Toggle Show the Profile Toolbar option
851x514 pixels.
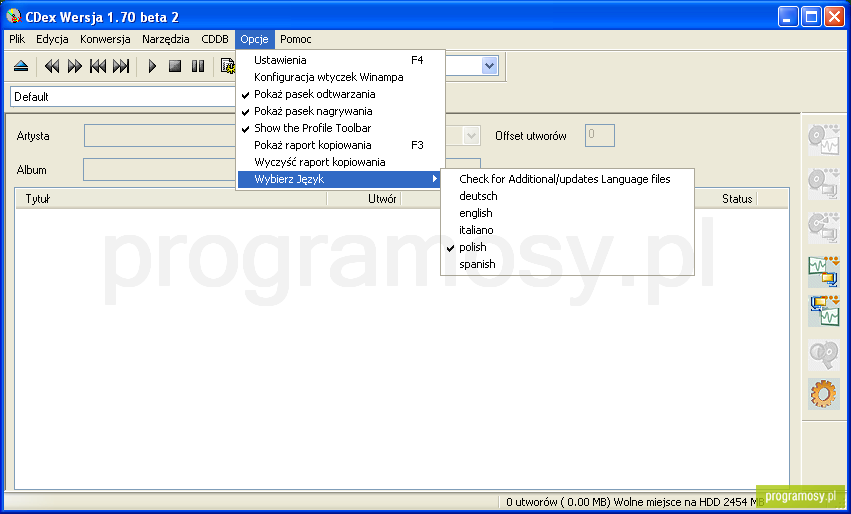point(341,128)
